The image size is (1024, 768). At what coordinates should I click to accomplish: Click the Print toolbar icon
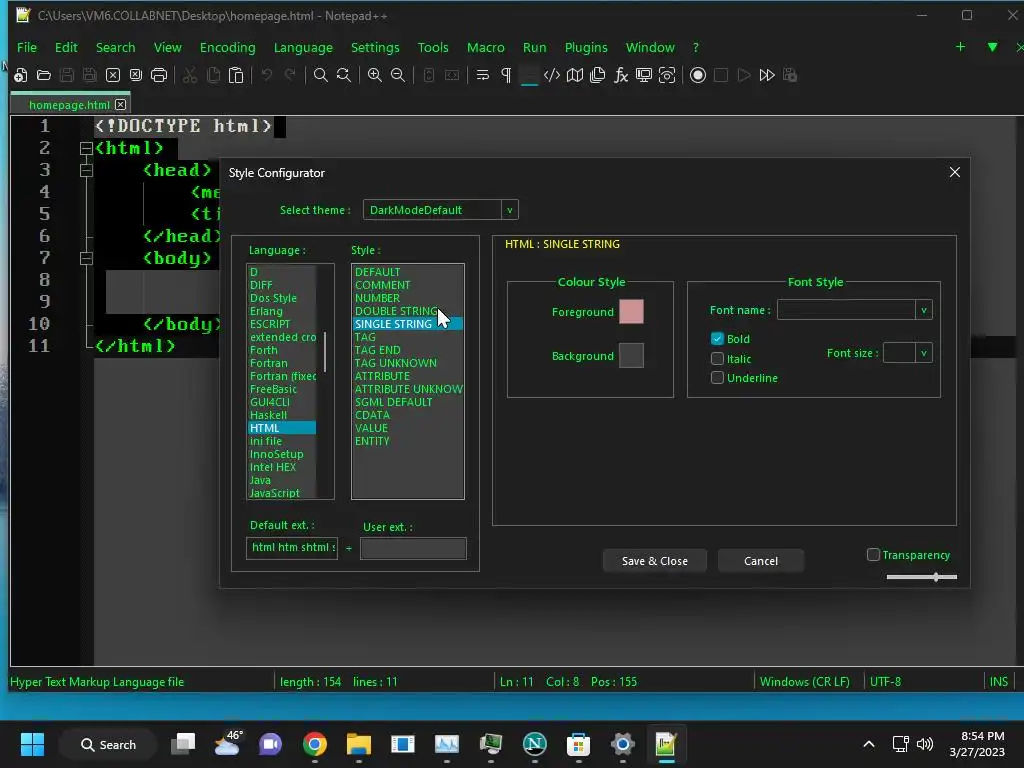point(159,75)
